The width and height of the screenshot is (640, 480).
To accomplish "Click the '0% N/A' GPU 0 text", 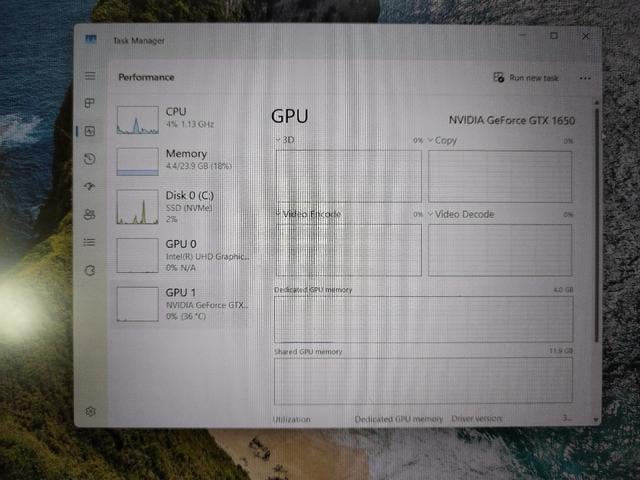I will tap(181, 268).
